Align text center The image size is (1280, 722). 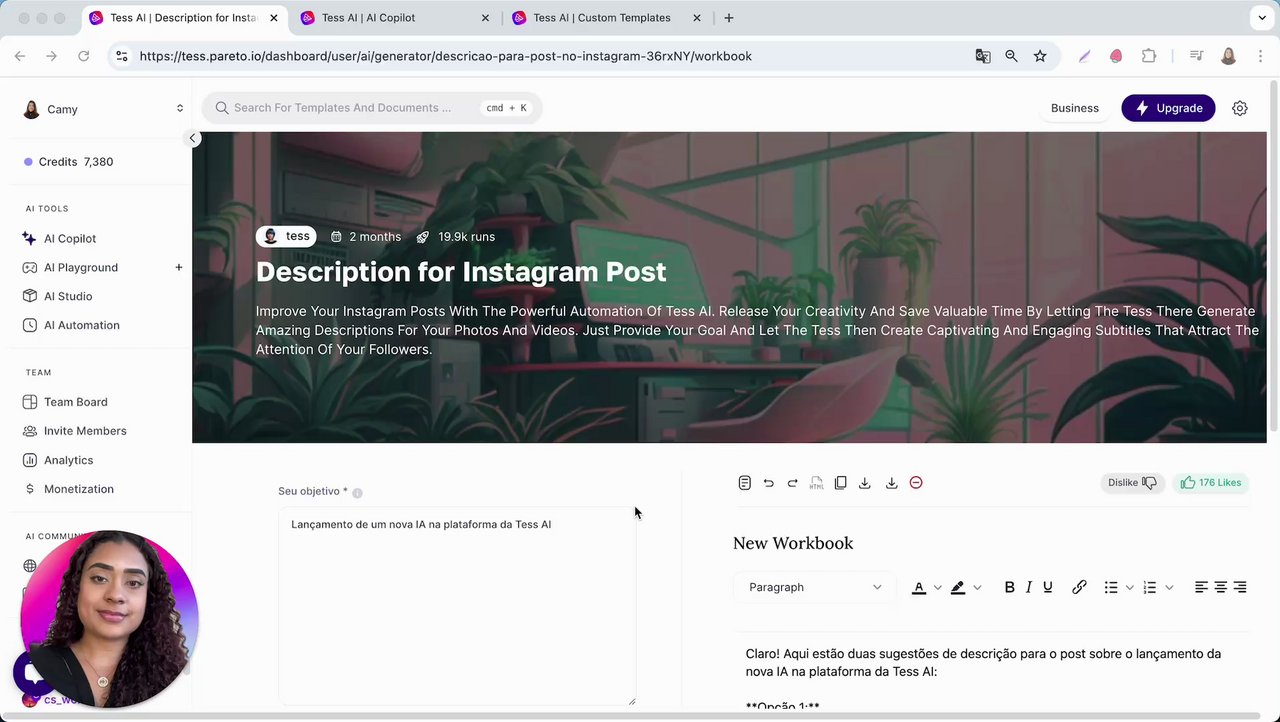(1220, 587)
